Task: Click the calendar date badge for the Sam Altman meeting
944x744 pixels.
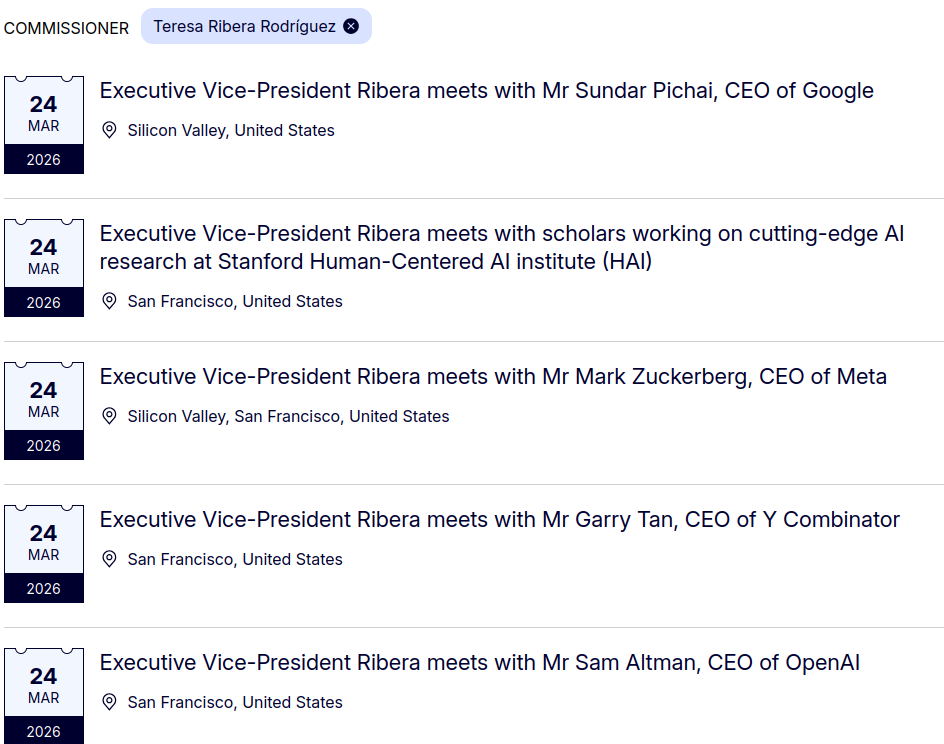Action: coord(44,697)
